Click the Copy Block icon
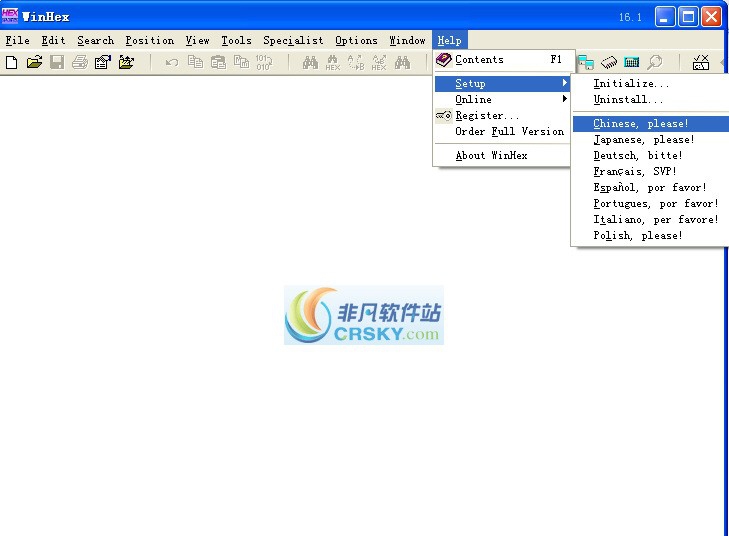 point(195,62)
